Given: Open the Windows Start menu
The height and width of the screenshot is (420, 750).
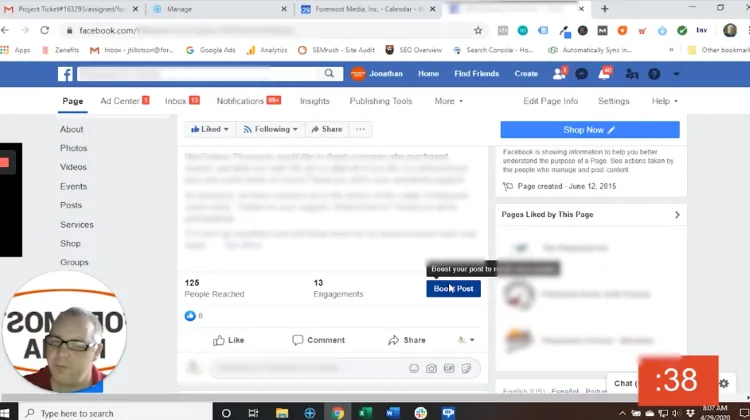Looking at the screenshot, I should 6,413.
